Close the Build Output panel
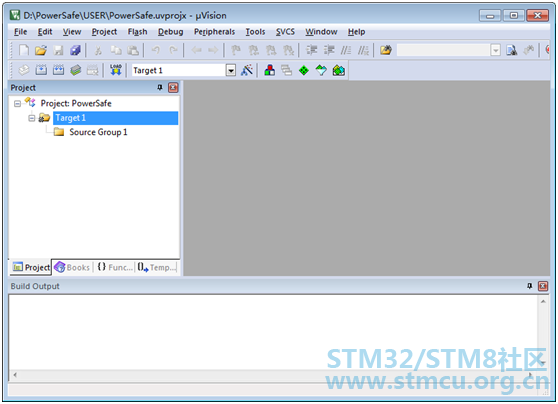The width and height of the screenshot is (558, 404). click(543, 286)
